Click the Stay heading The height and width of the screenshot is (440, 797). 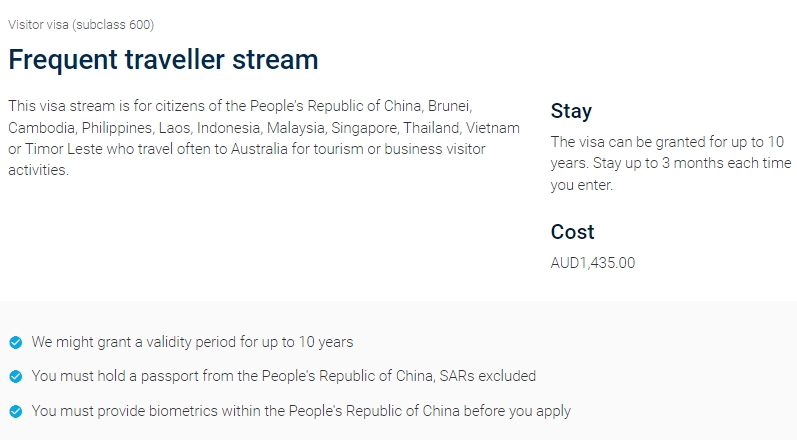[571, 111]
